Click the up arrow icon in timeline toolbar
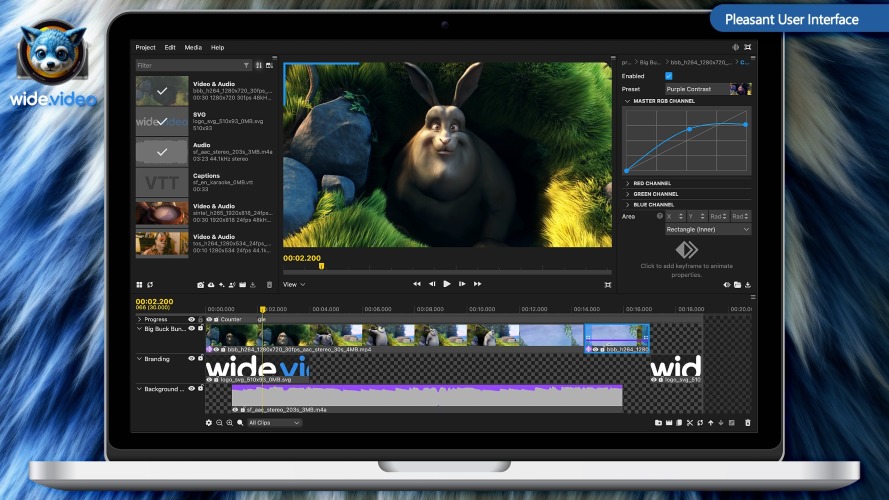 coord(710,422)
